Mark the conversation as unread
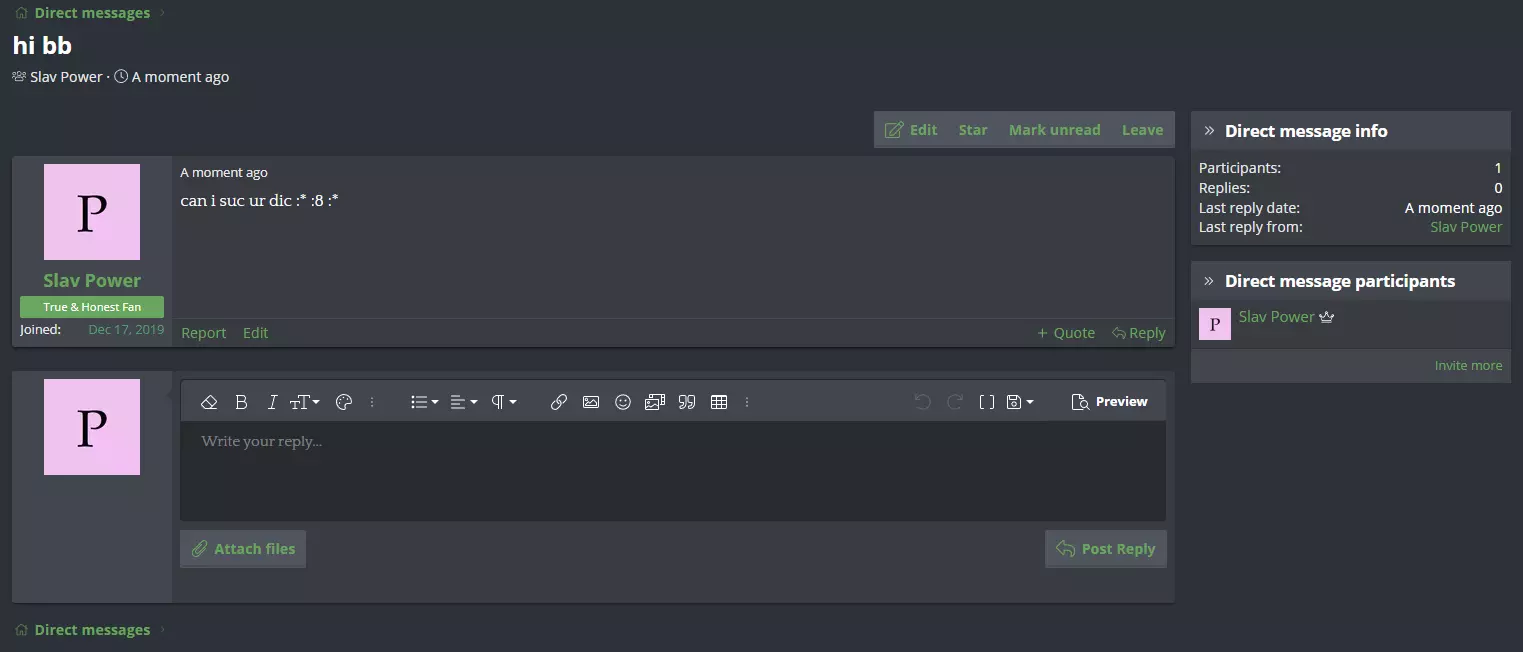Screen dimensions: 1523x652 click(1055, 130)
